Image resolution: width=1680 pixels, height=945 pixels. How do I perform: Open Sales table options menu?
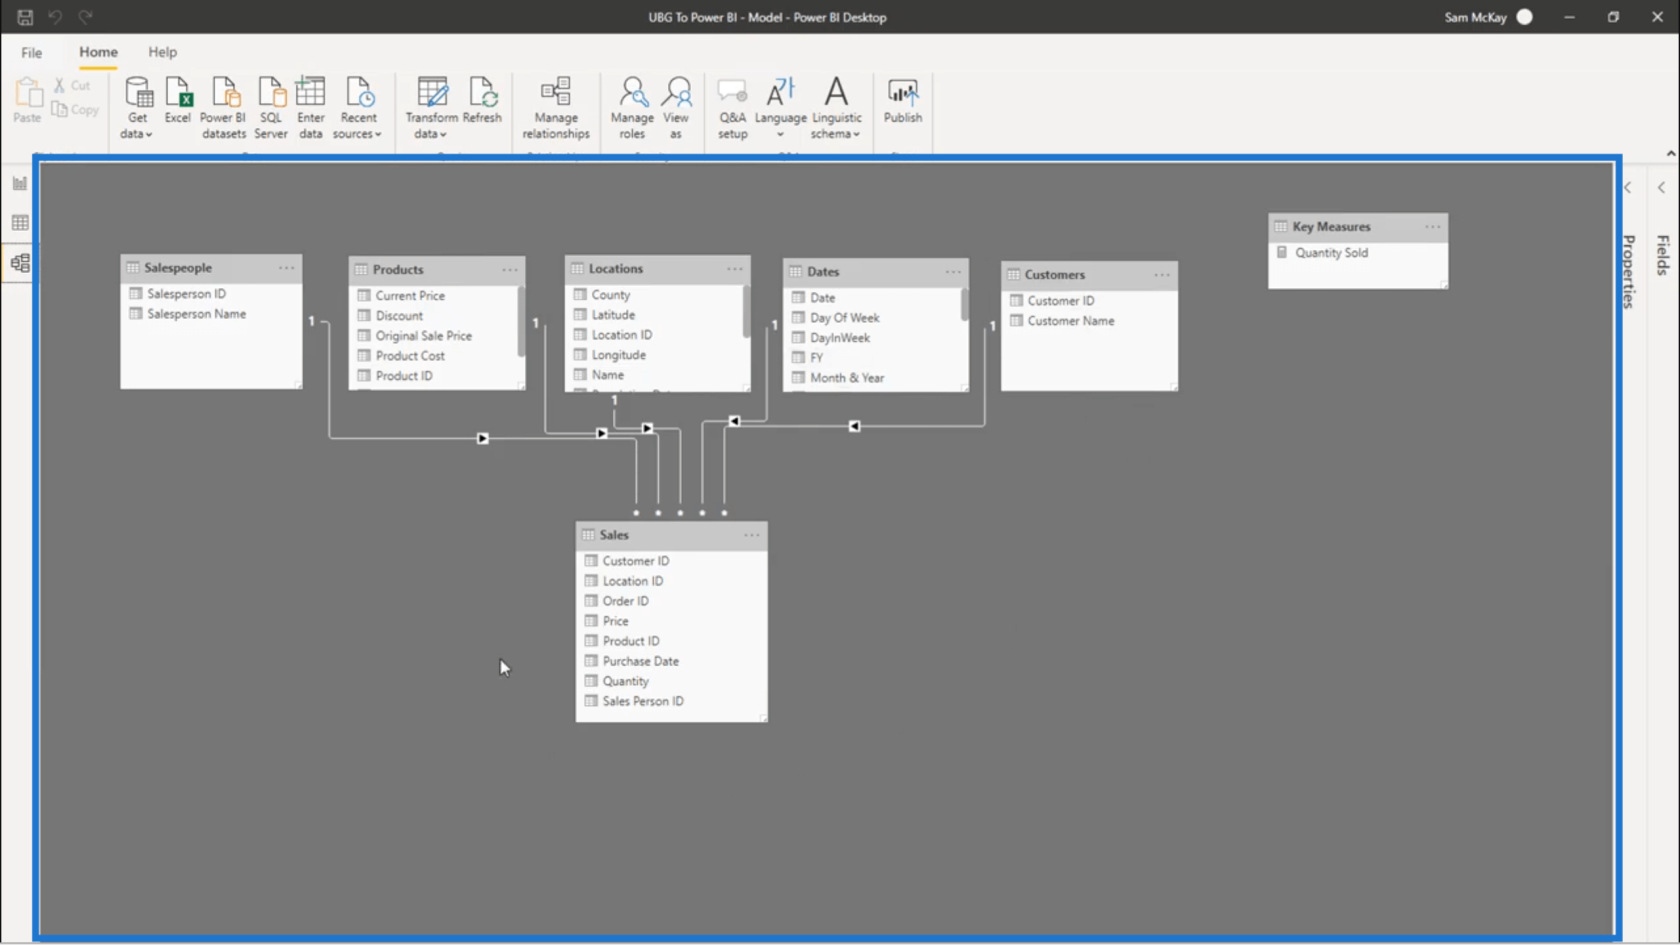point(752,535)
